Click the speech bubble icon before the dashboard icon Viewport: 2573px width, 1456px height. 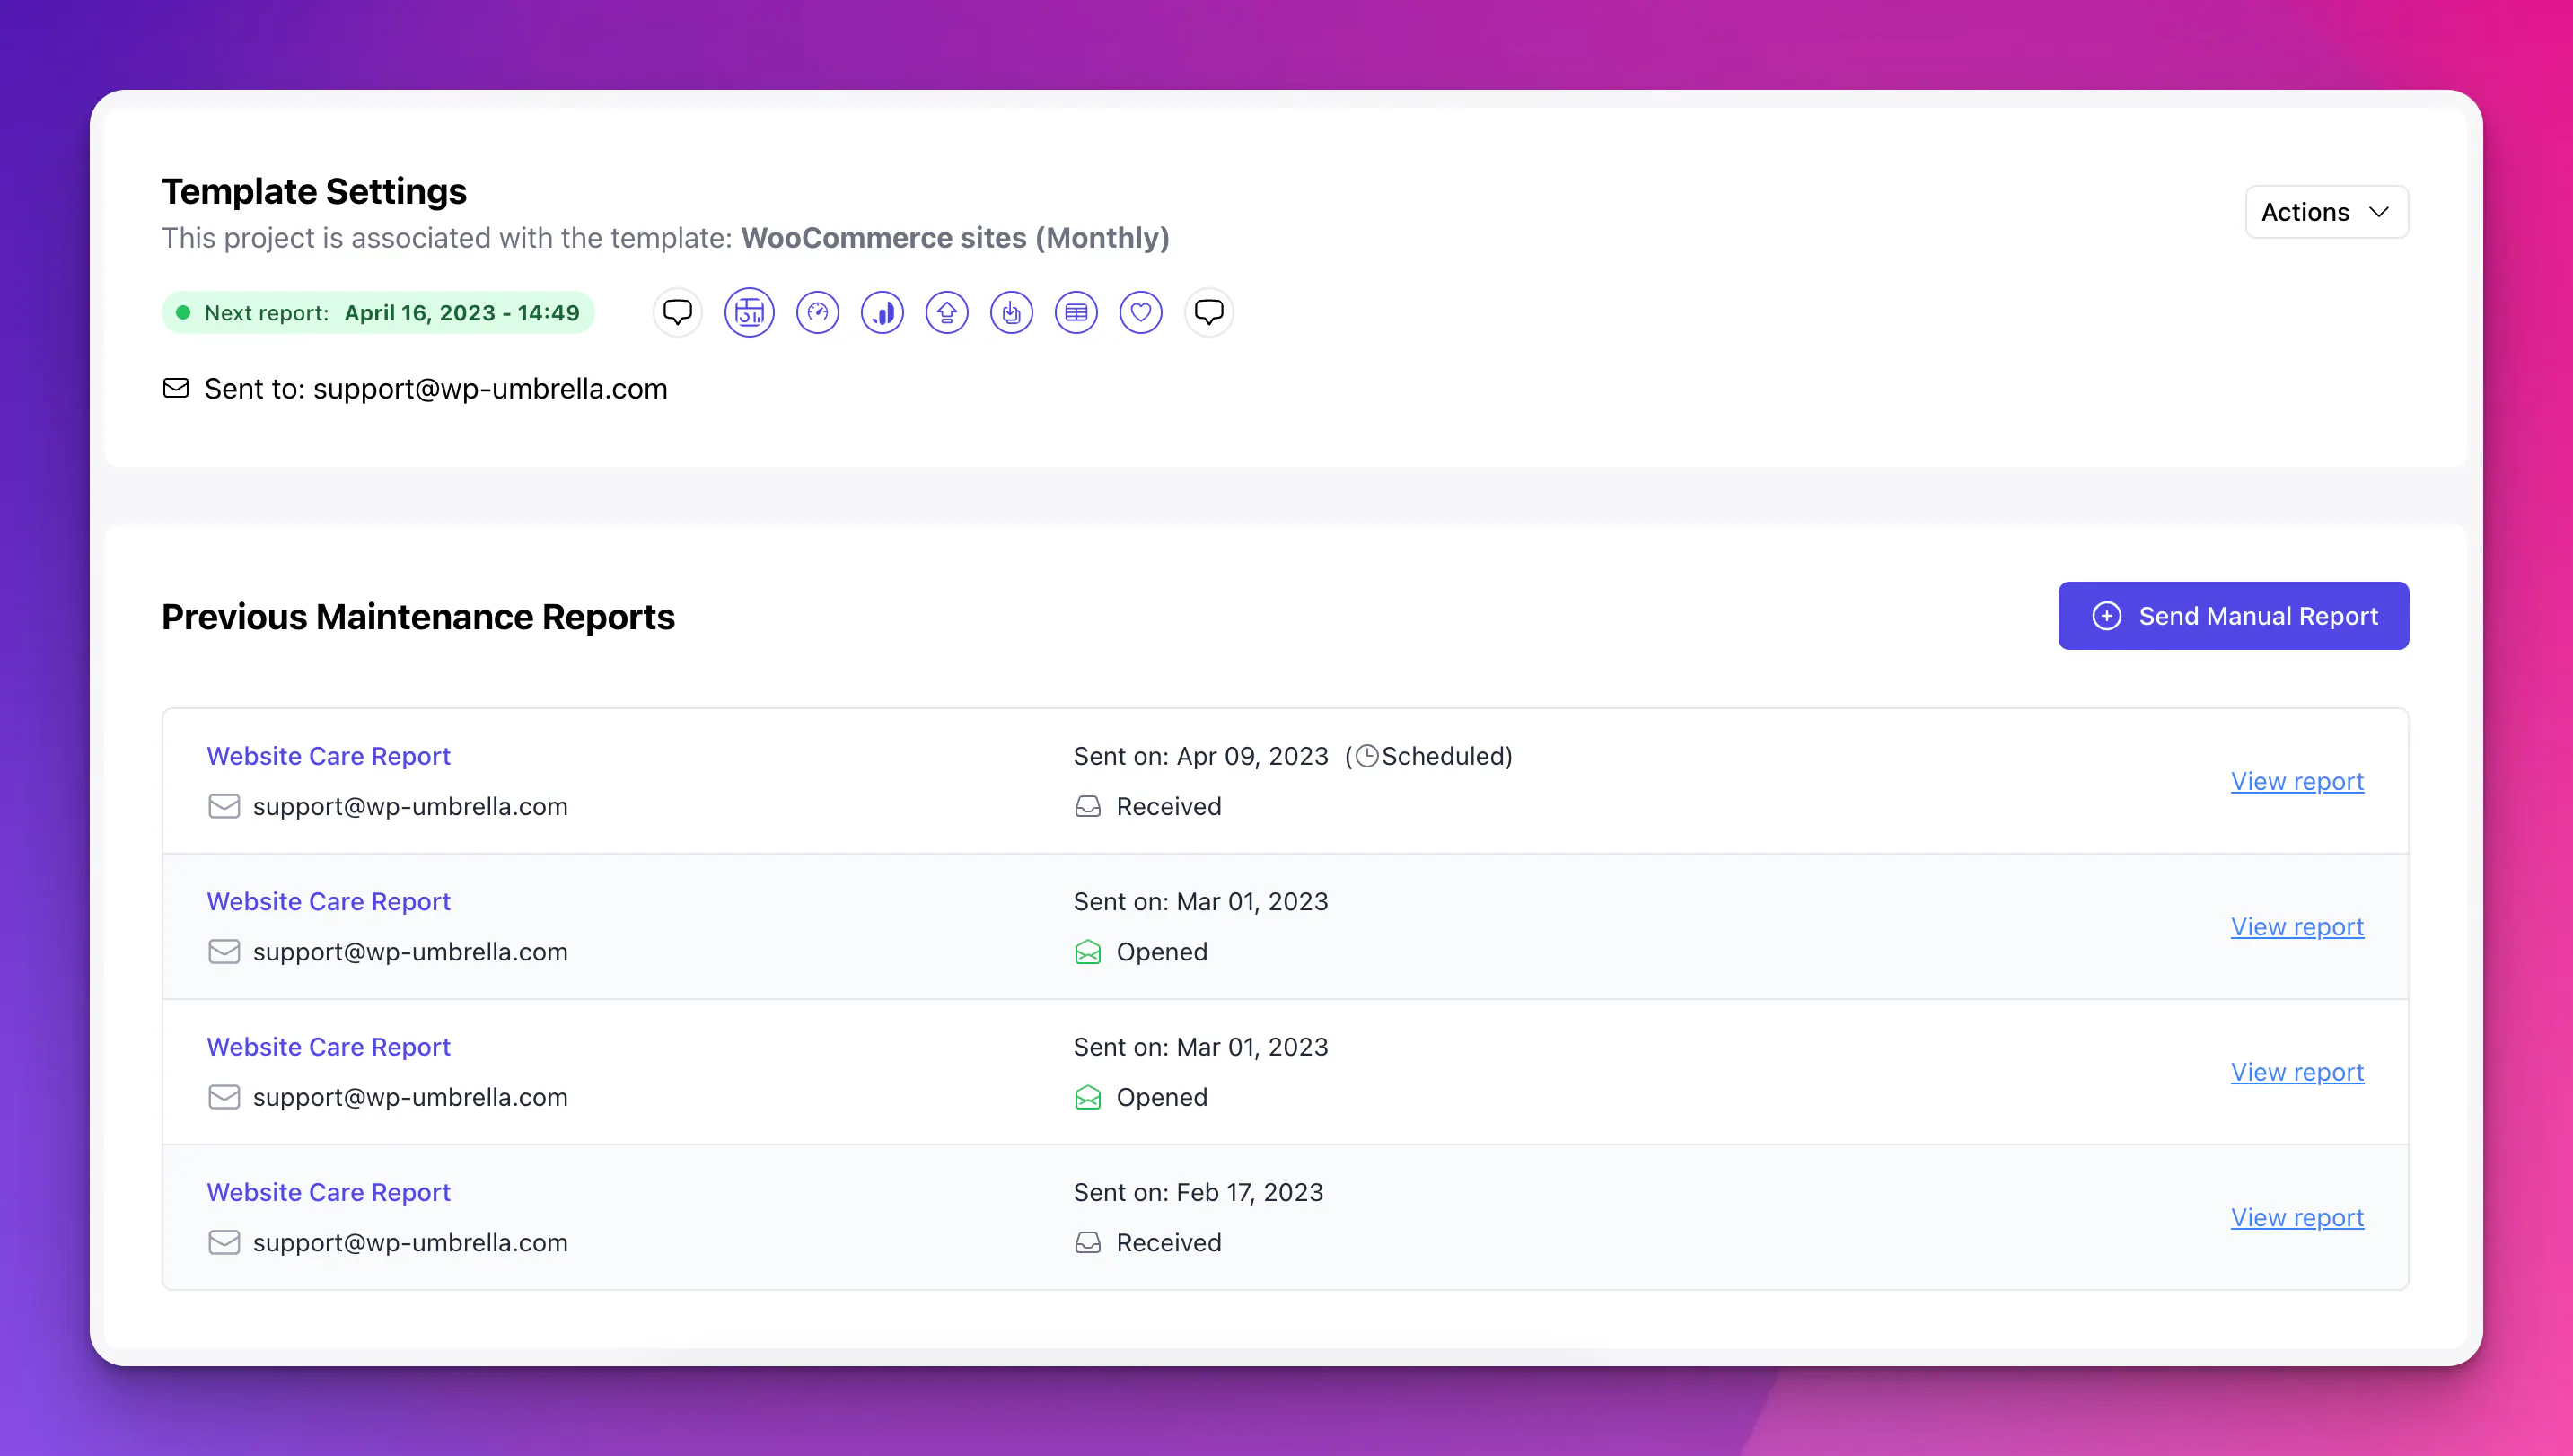(677, 313)
